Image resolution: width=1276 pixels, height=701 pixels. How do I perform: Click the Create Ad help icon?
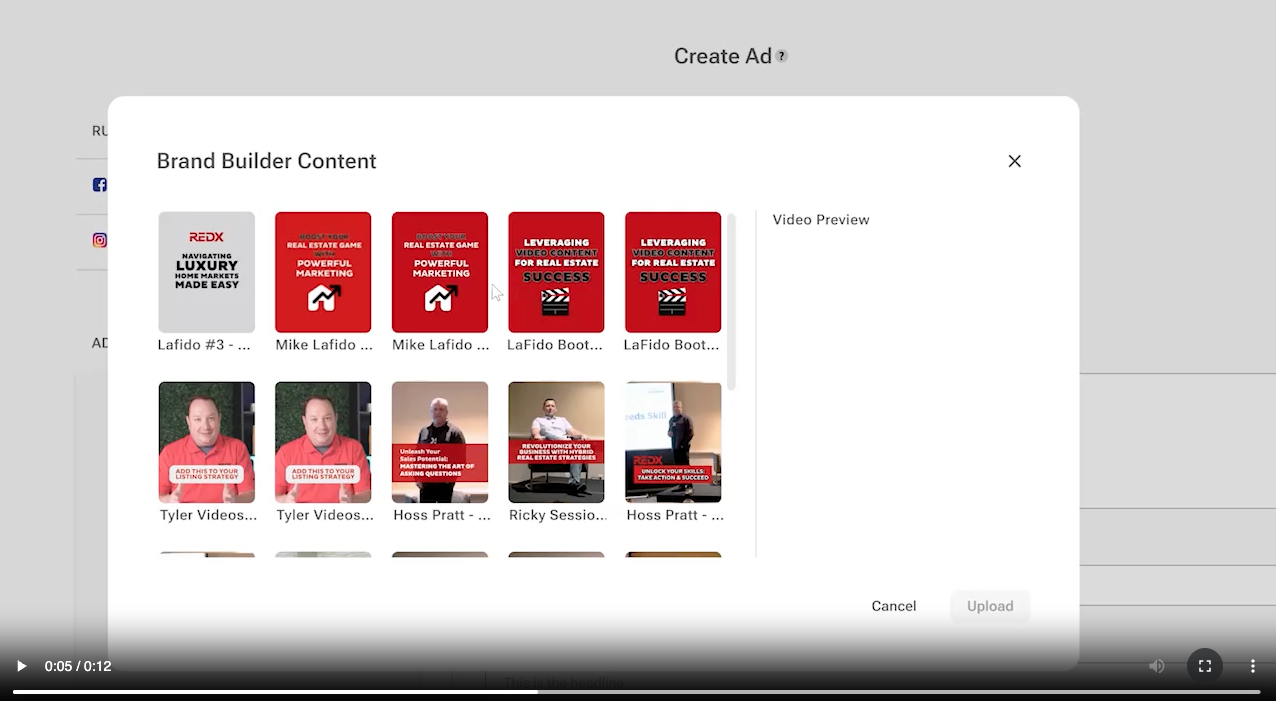pyautogui.click(x=782, y=56)
